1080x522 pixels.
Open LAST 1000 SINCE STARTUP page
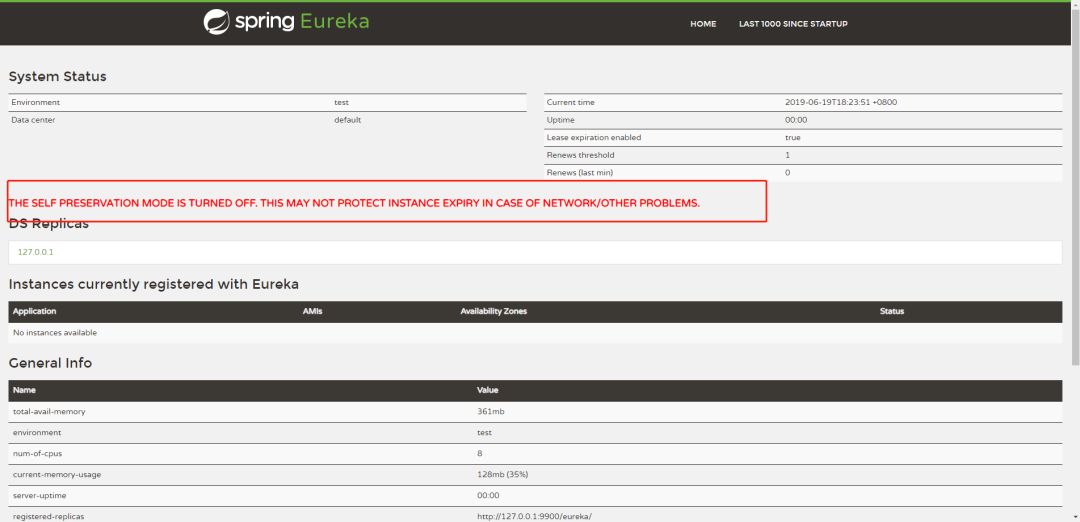tap(793, 24)
